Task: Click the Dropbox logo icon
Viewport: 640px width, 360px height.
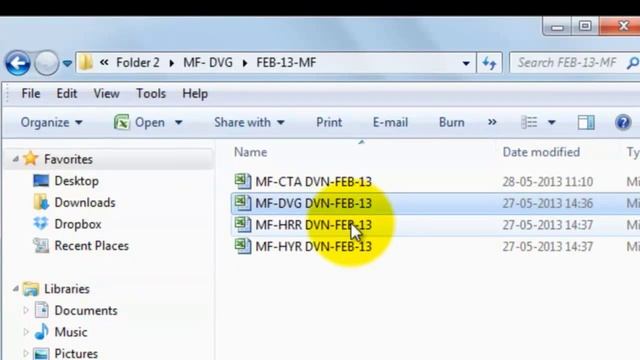Action: coord(41,223)
